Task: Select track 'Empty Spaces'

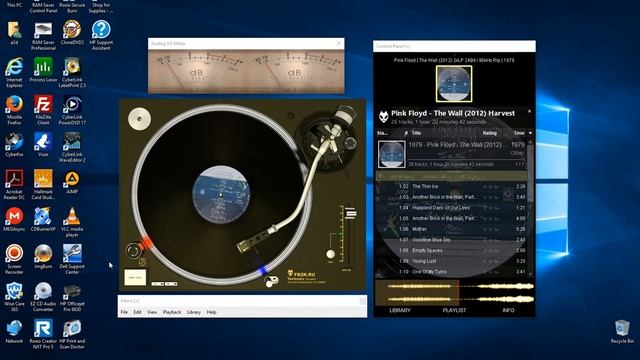Action: [451, 250]
